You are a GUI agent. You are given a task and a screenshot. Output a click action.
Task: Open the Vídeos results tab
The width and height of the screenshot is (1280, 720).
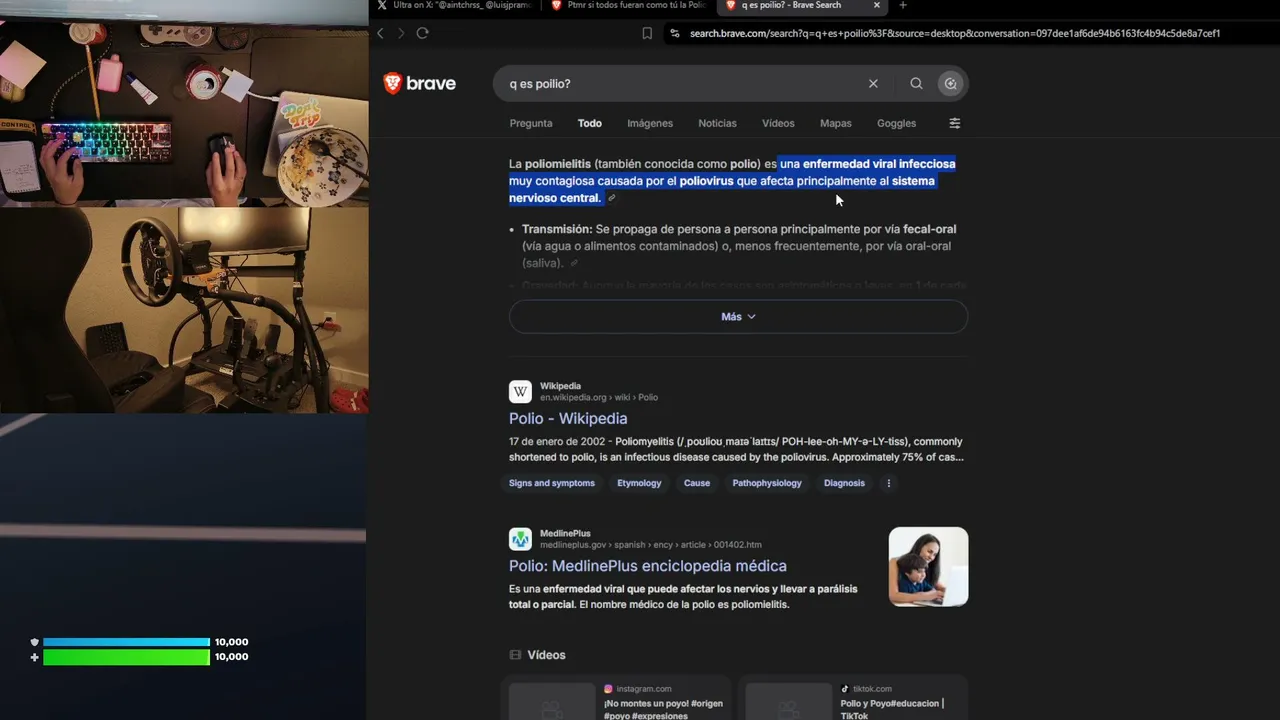click(x=778, y=123)
